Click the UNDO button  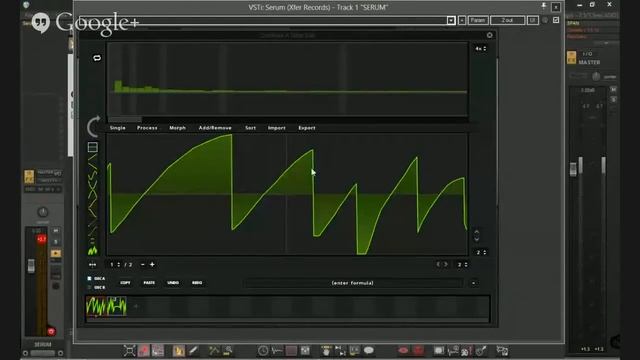click(x=173, y=282)
